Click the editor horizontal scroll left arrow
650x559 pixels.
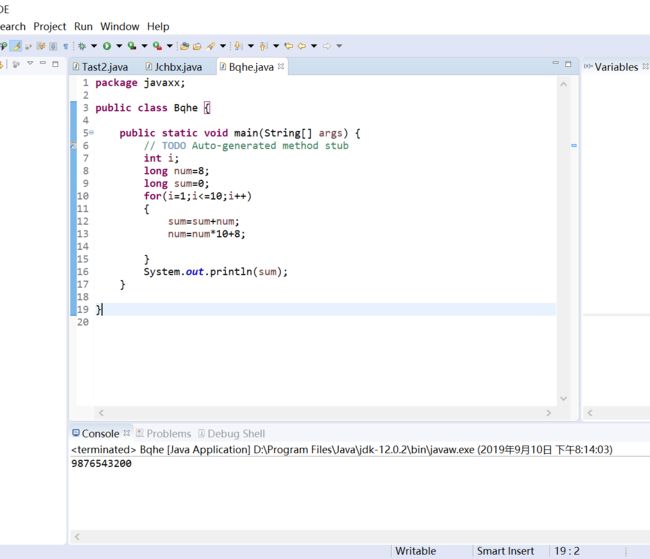[101, 413]
